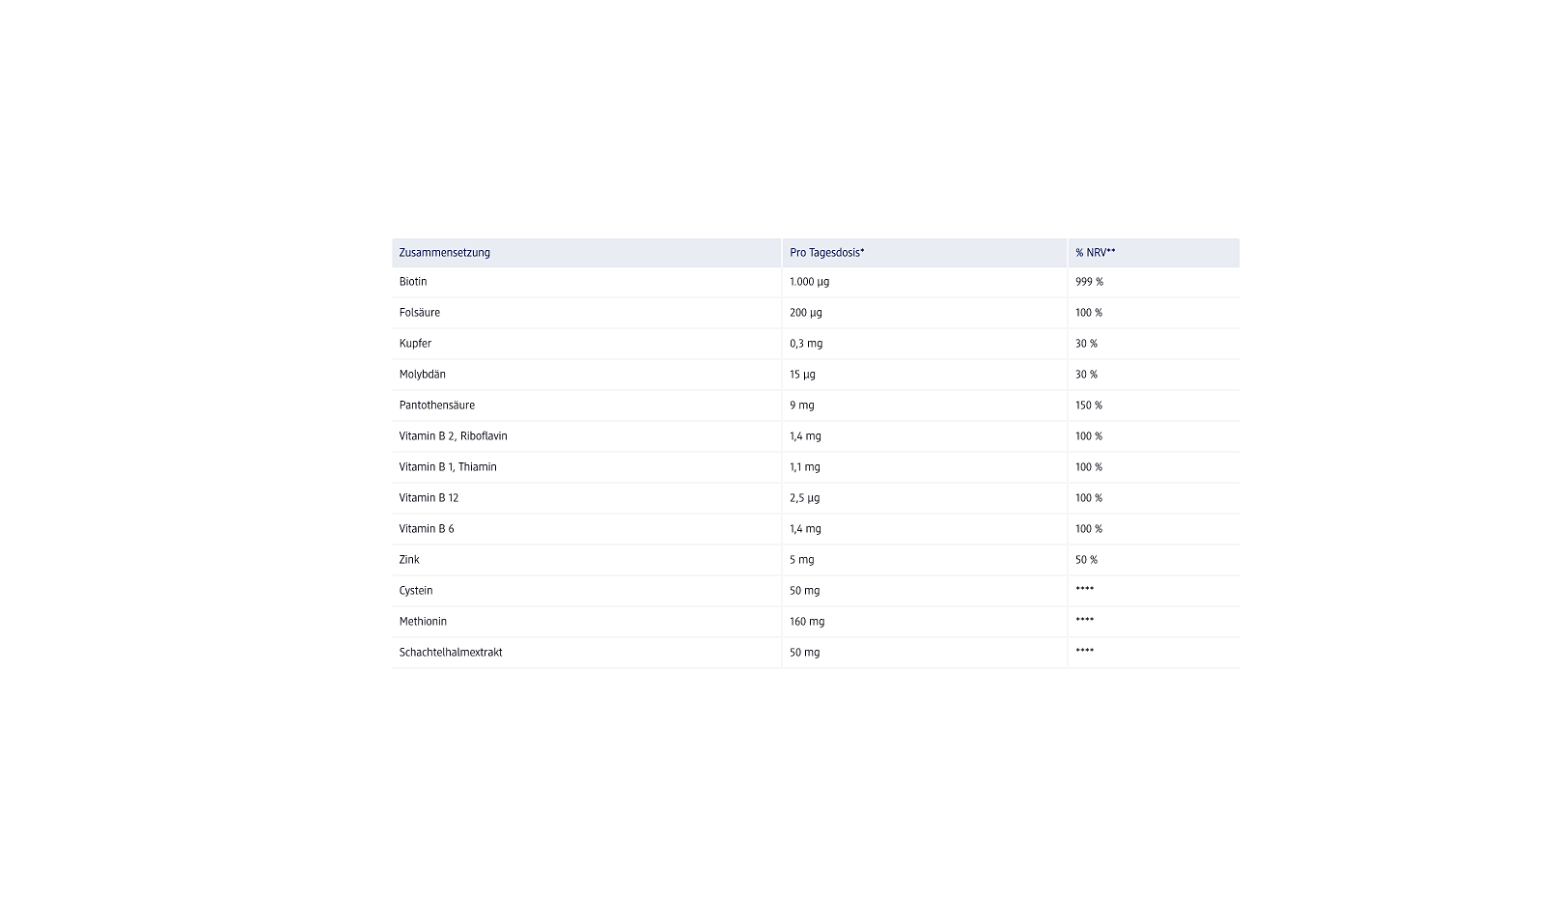Select the Schachtelhalmextrakt ingredient label

pyautogui.click(x=450, y=653)
